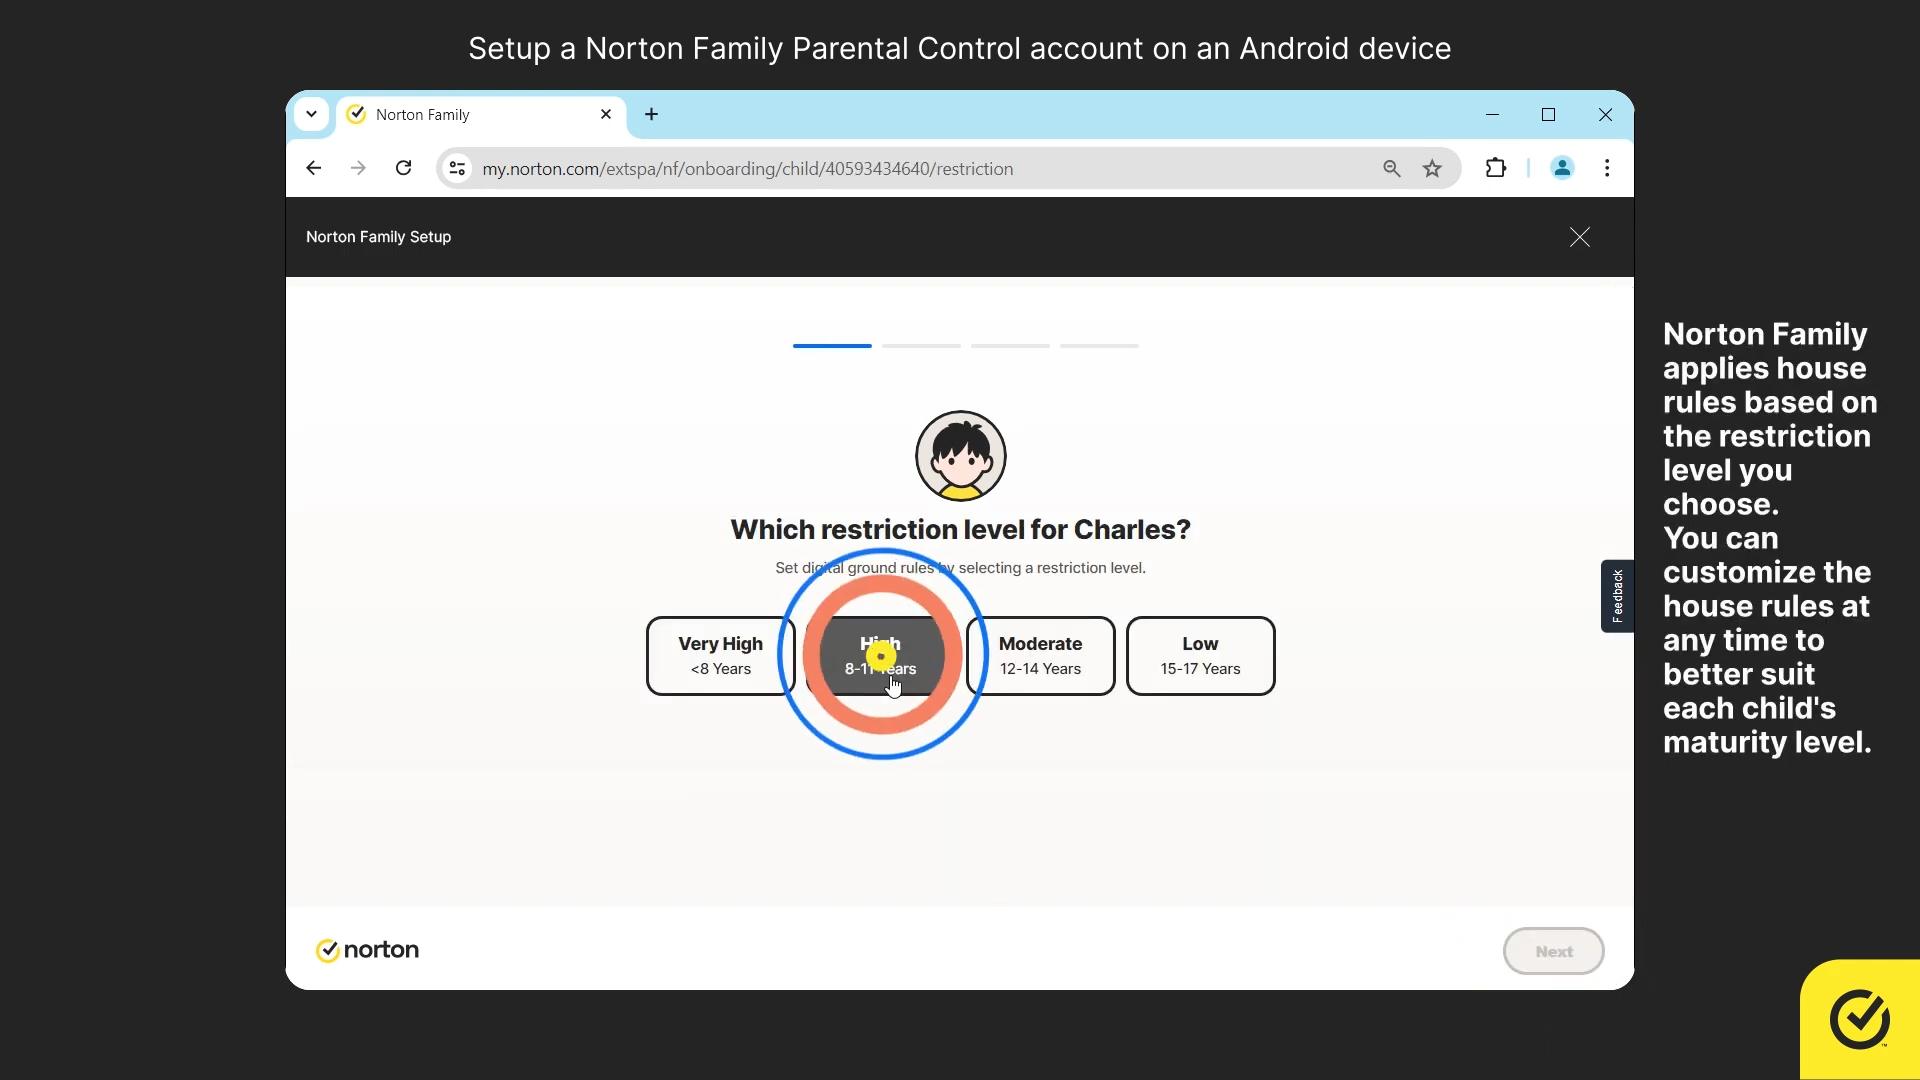View site information icon in address bar

457,168
